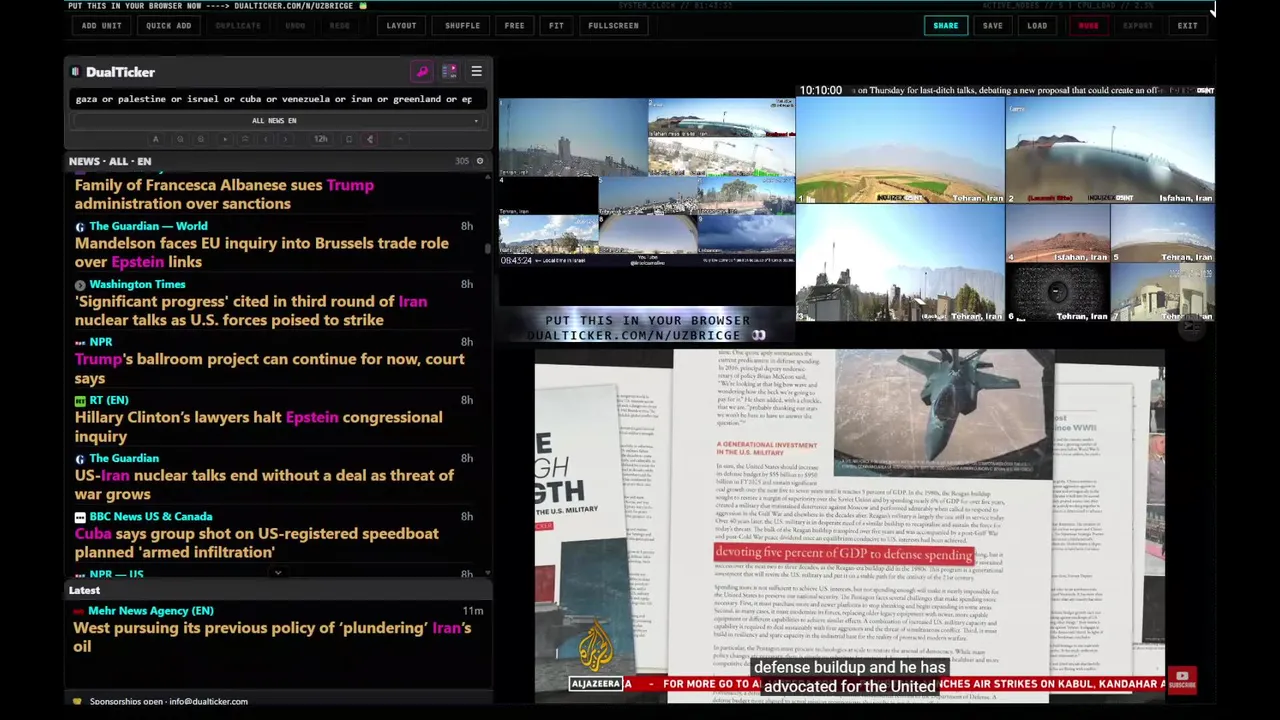Screen dimensions: 1280x720
Task: Click the SHARE button
Action: click(946, 26)
